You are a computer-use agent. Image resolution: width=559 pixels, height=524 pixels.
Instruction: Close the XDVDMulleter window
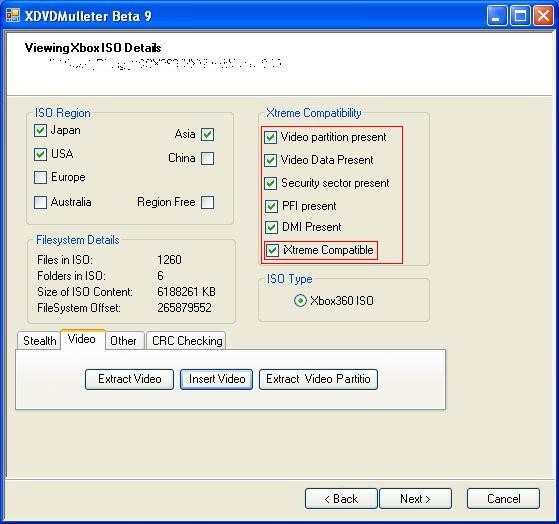[x=543, y=16]
